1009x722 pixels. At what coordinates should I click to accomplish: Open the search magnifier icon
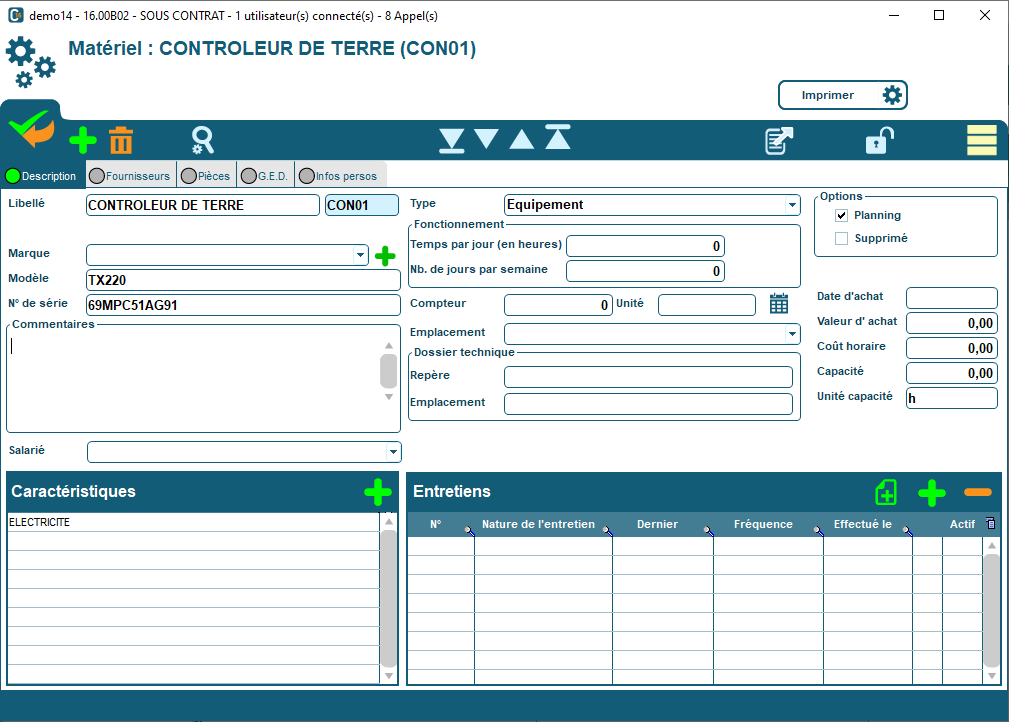point(202,140)
